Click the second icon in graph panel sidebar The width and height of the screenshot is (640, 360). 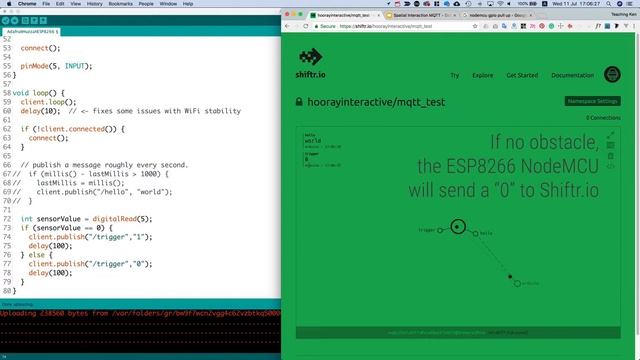pyautogui.click(x=611, y=145)
